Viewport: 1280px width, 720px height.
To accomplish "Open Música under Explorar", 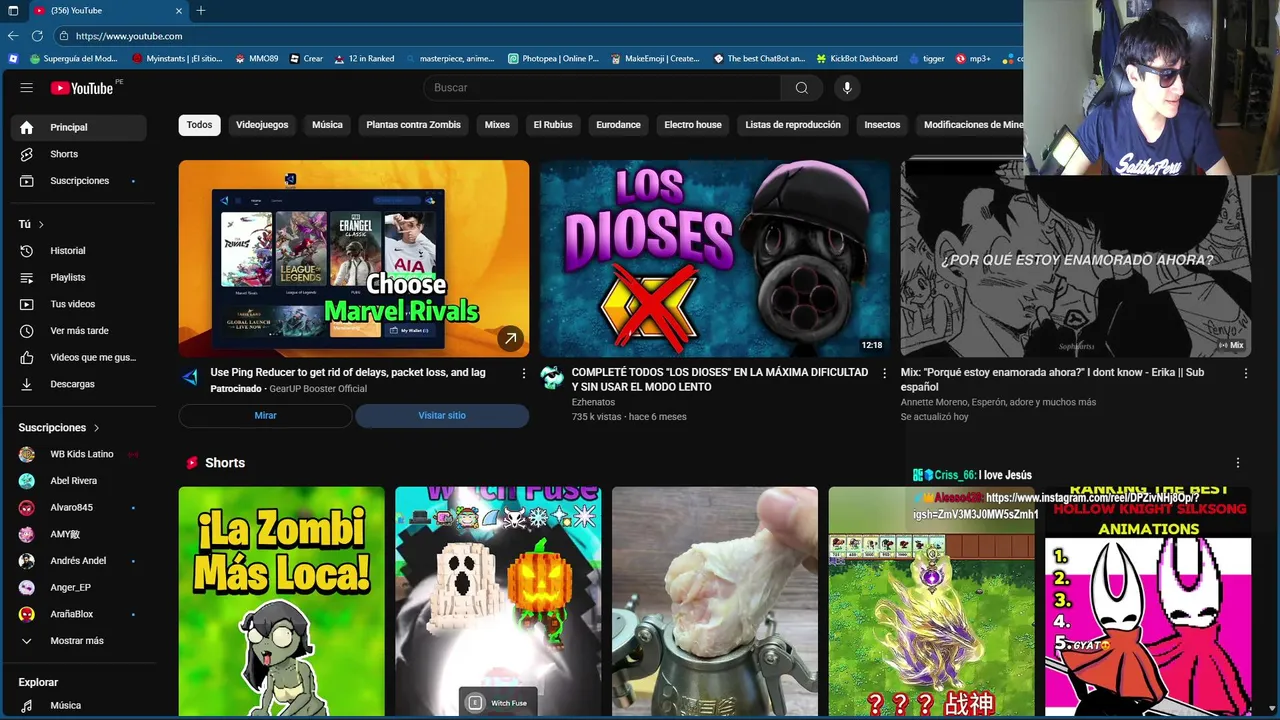I will pos(79,705).
